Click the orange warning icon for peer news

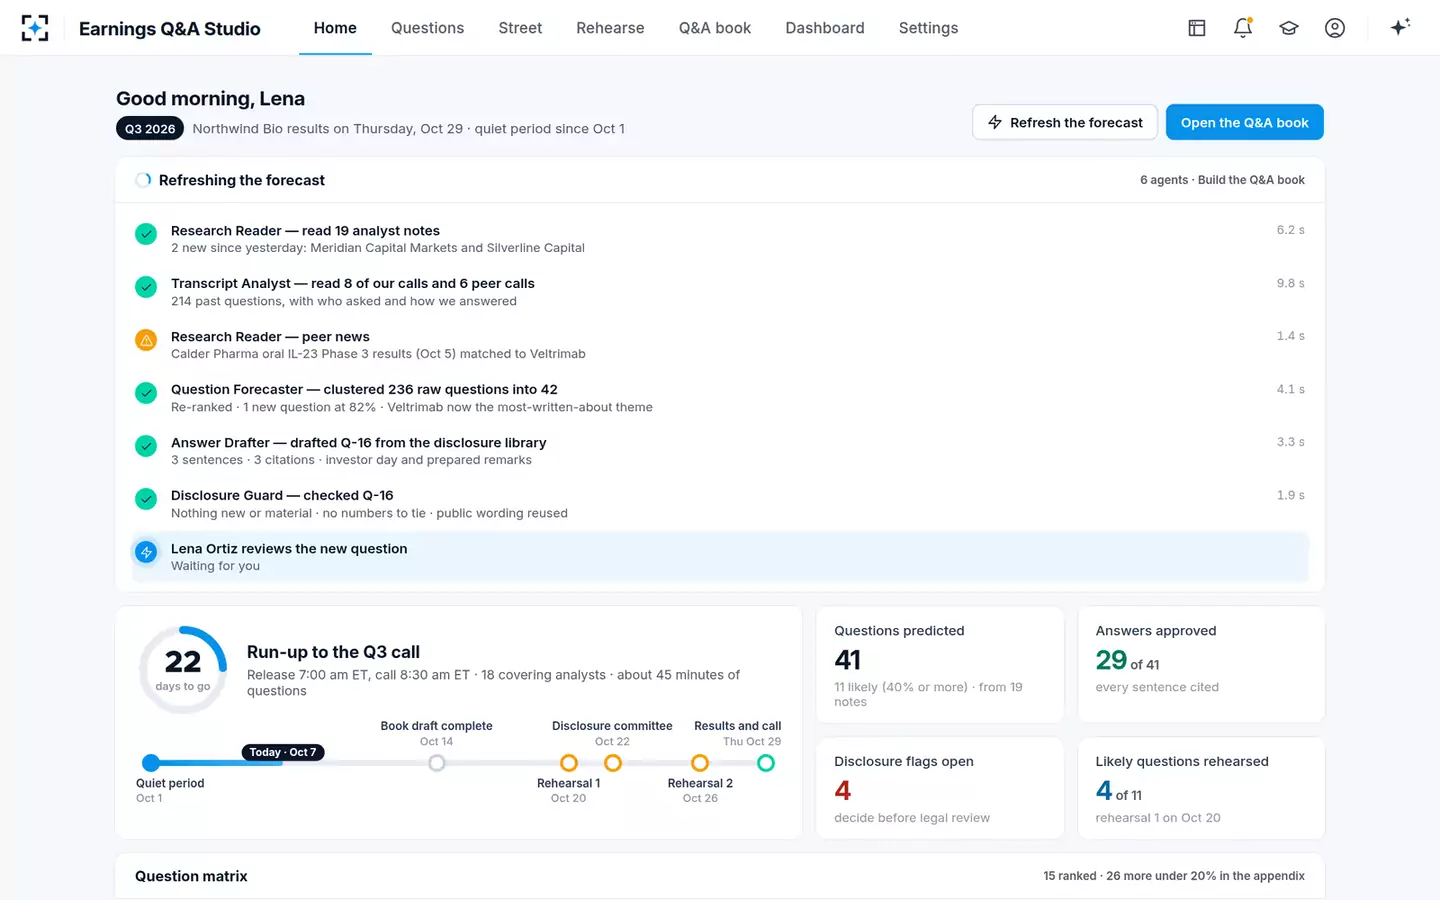coord(146,340)
